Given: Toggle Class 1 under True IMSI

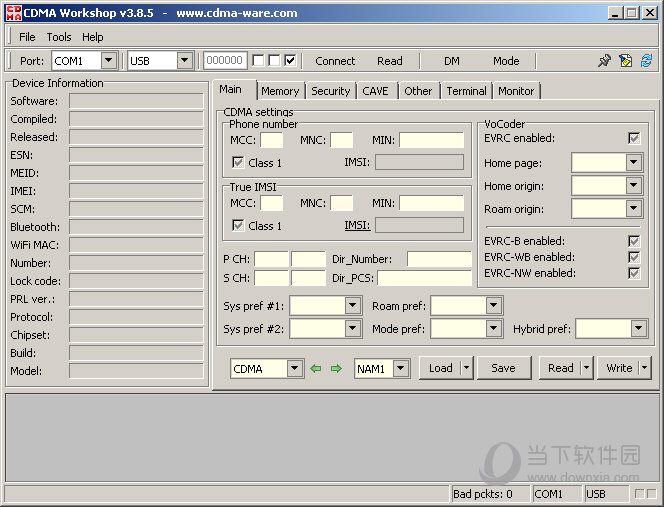Looking at the screenshot, I should [x=238, y=226].
